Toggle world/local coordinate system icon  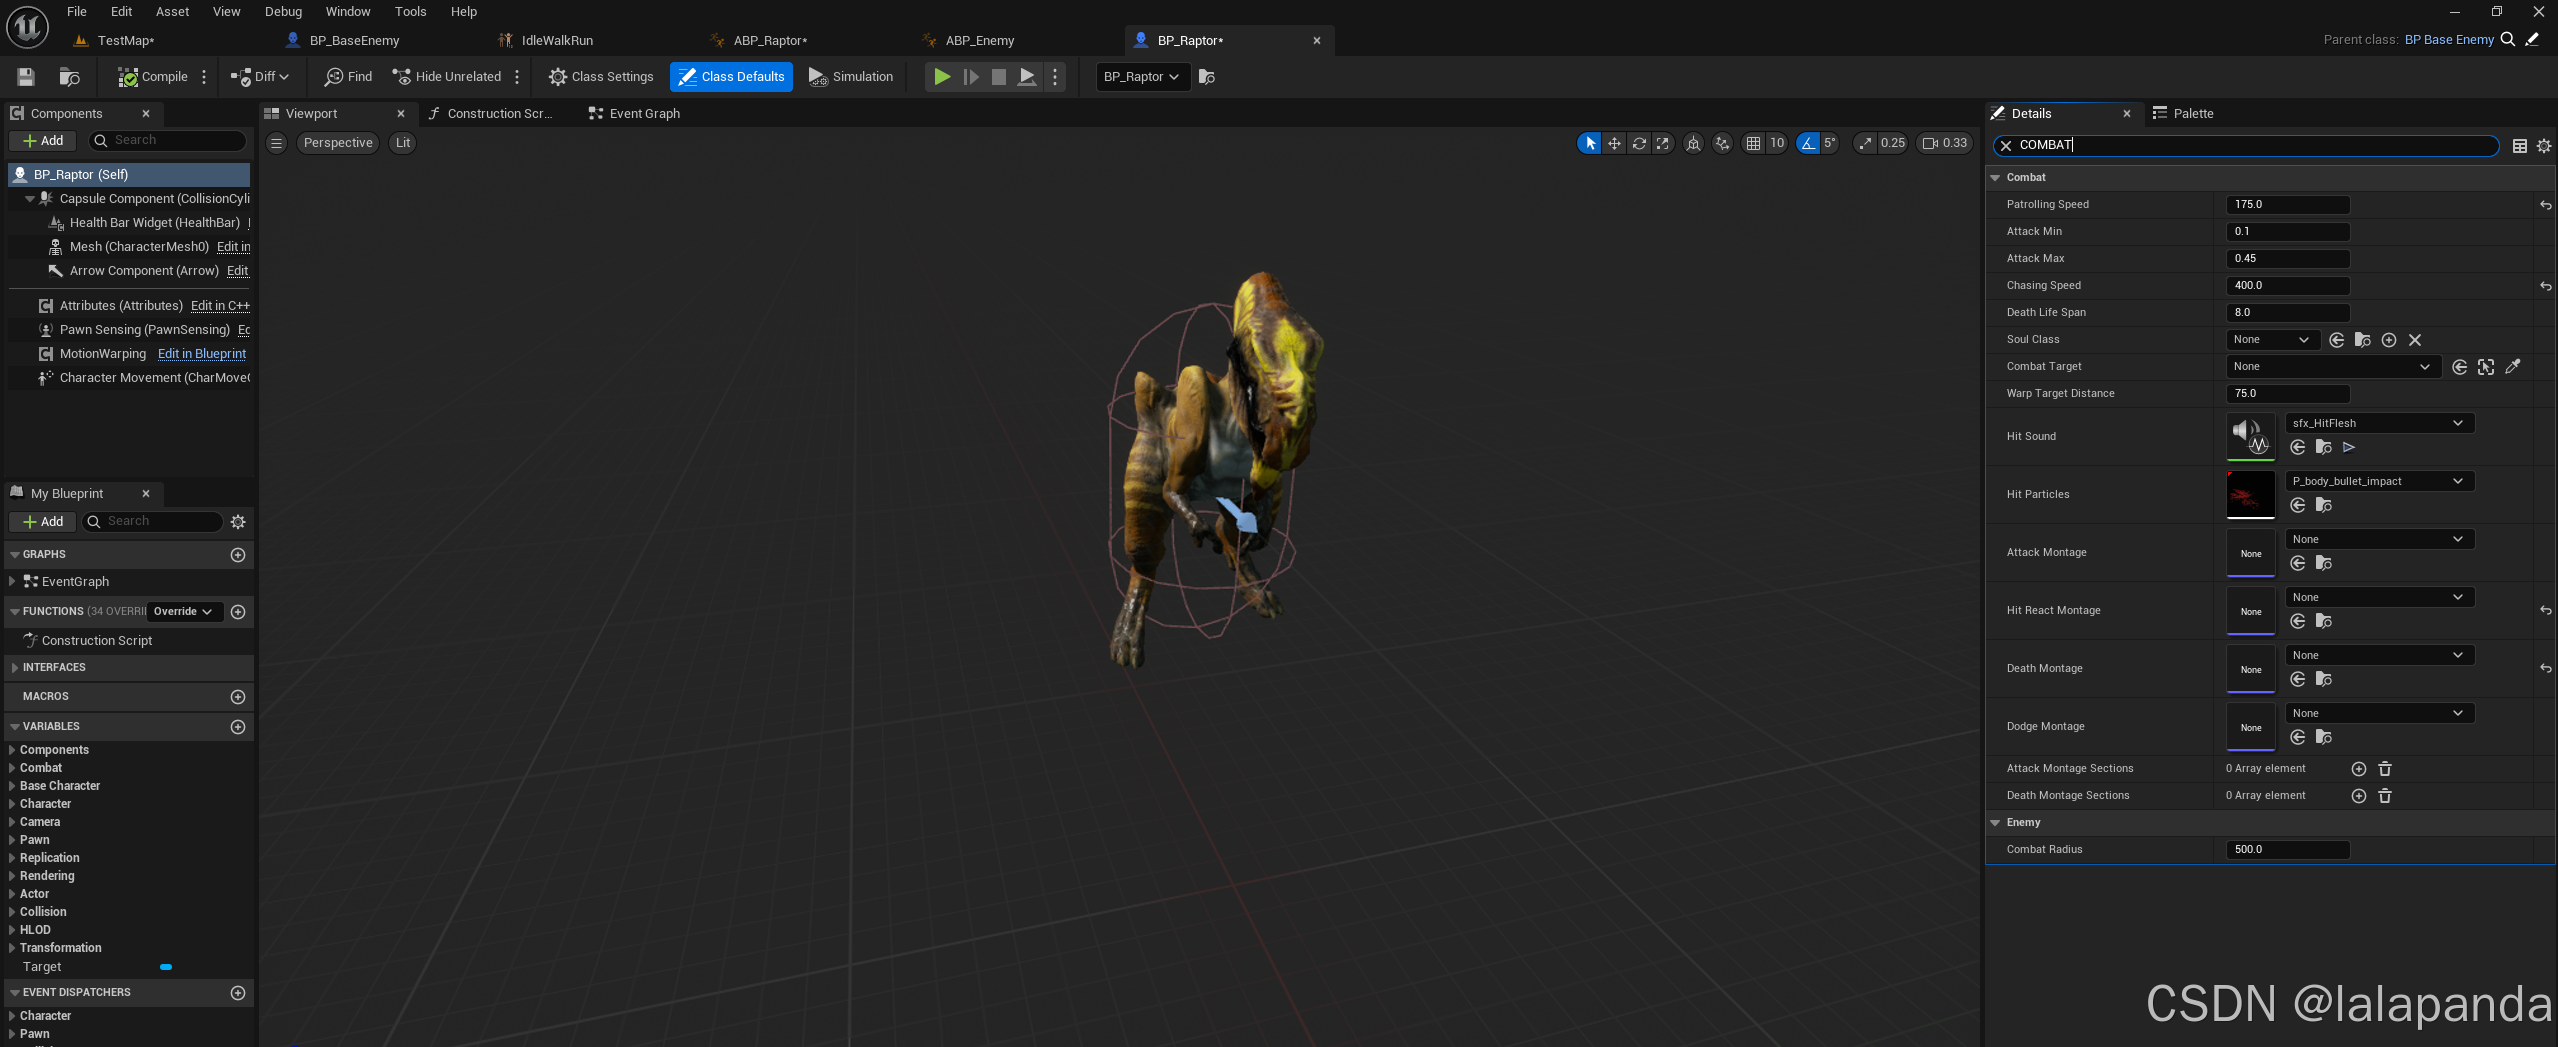tap(1693, 143)
